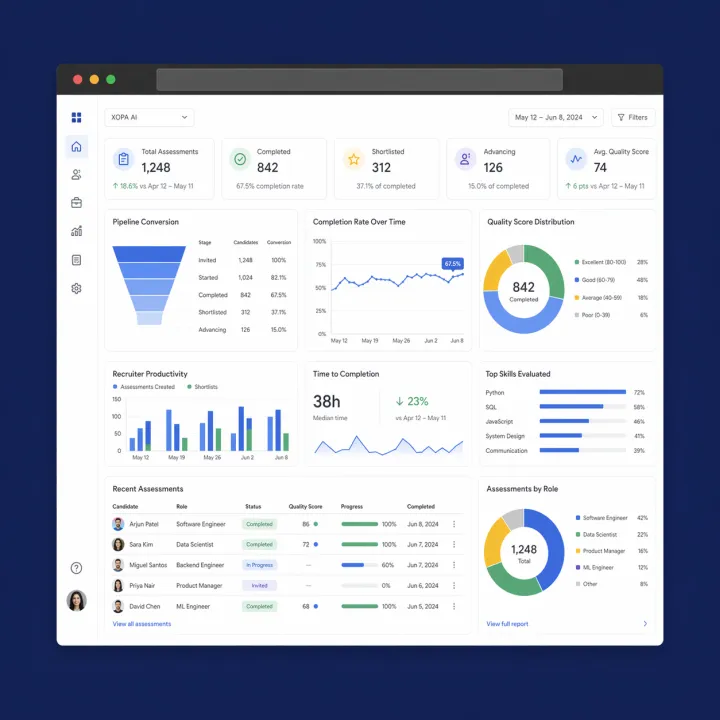Open the Candidates people icon in sidebar

coord(76,174)
